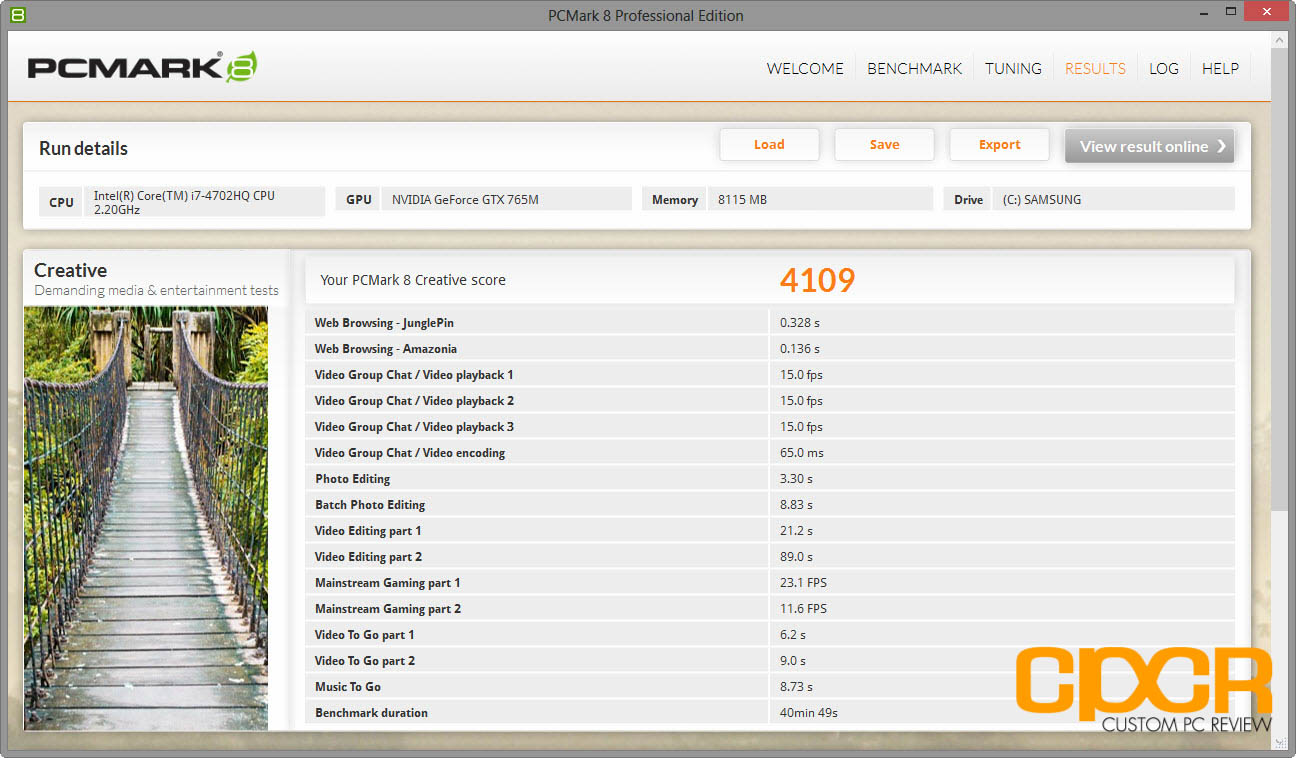Select 'Video Group Chat / Video playback 1' row
This screenshot has height=758, width=1296.
click(x=770, y=375)
